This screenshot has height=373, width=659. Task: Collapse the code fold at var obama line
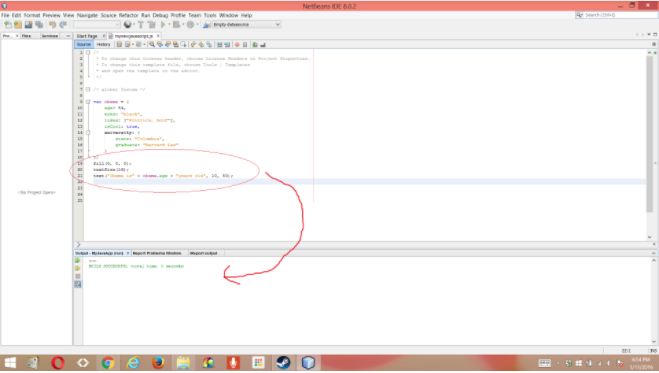coord(88,102)
